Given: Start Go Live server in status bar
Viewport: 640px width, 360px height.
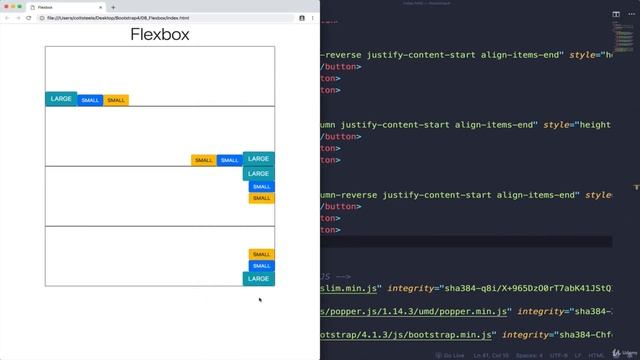Looking at the screenshot, I should pyautogui.click(x=450, y=356).
